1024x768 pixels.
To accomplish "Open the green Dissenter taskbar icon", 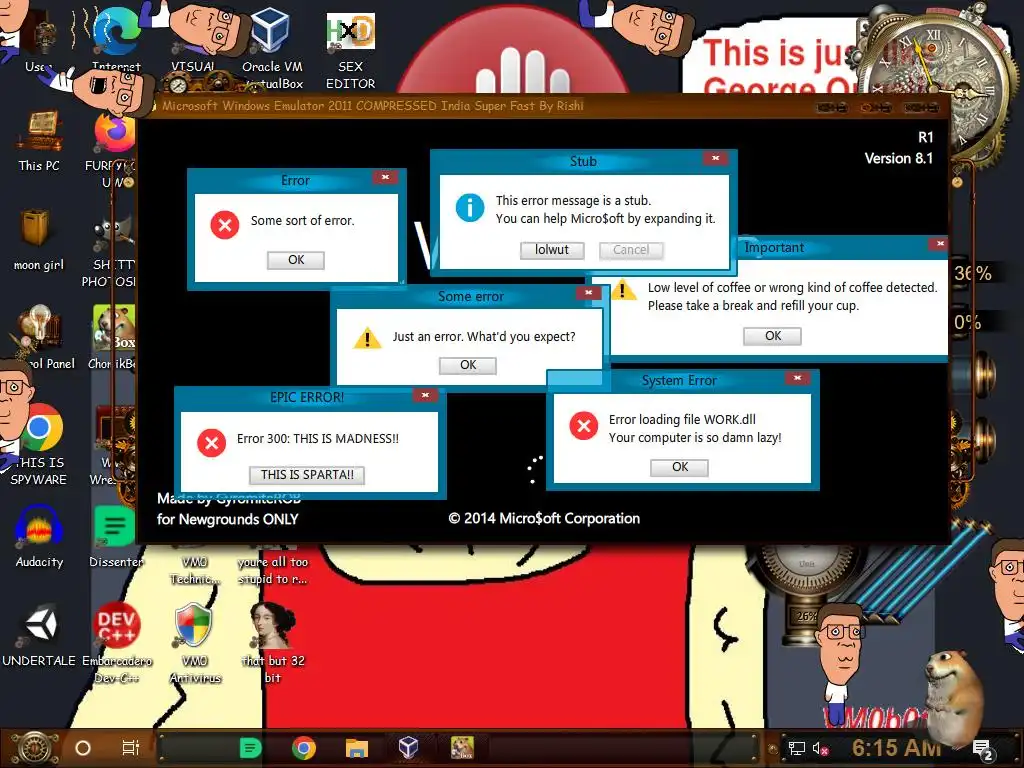I will tap(250, 748).
